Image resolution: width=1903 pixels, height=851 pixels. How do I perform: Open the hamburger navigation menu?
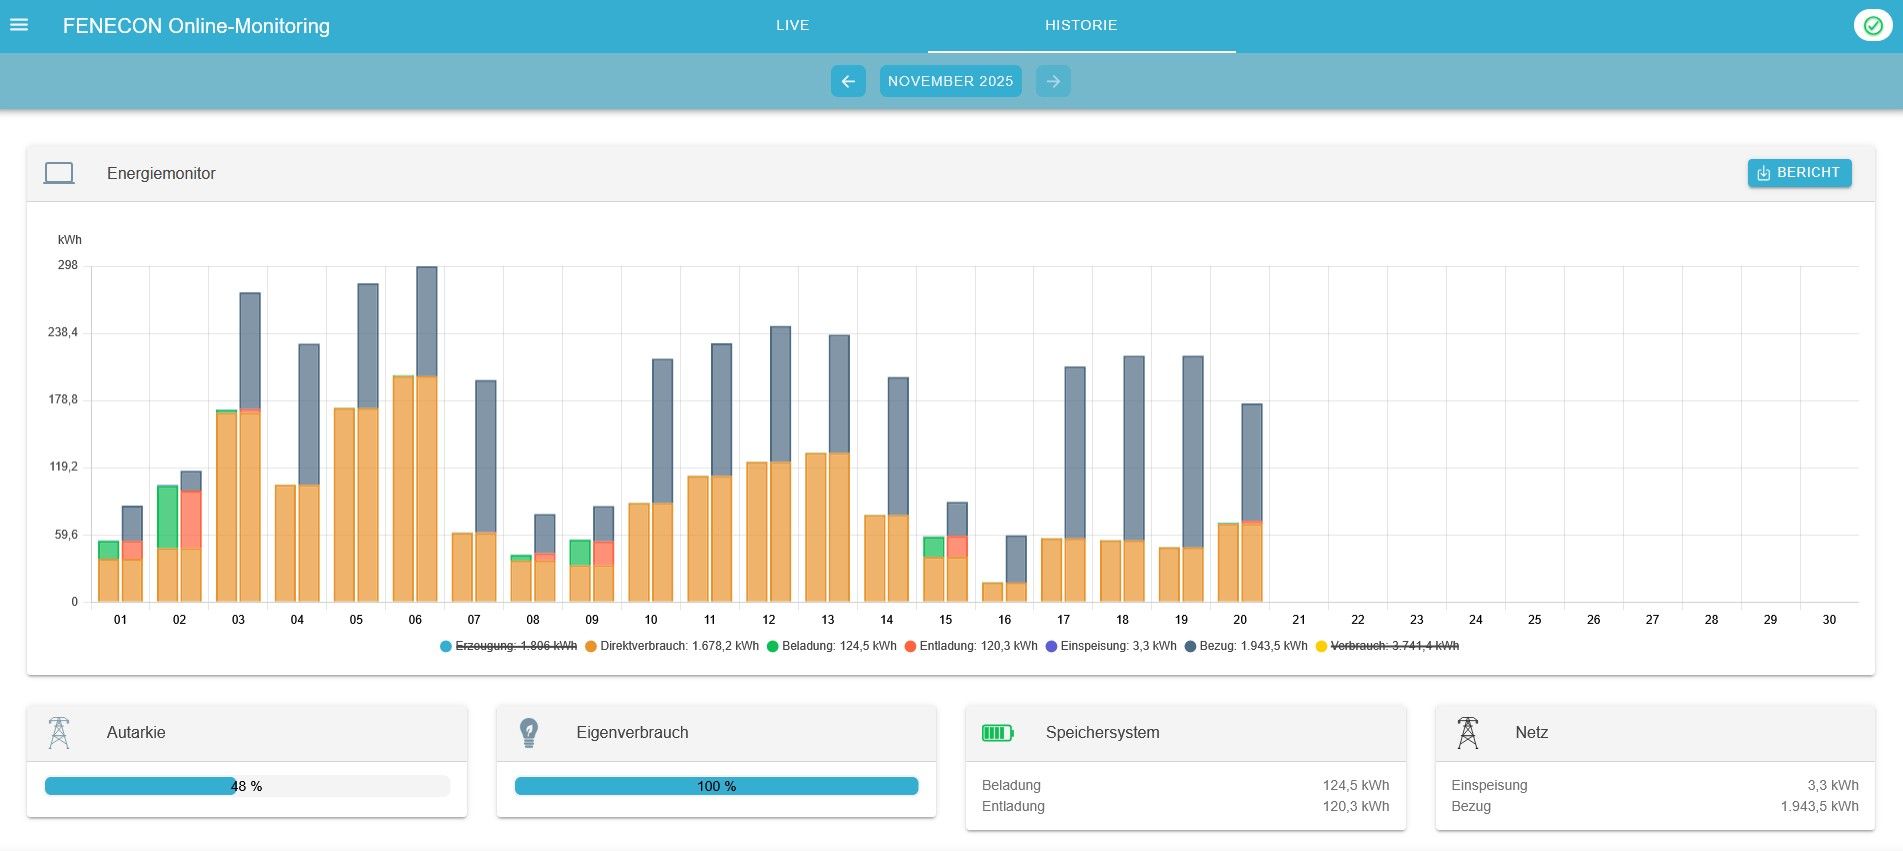pos(19,25)
